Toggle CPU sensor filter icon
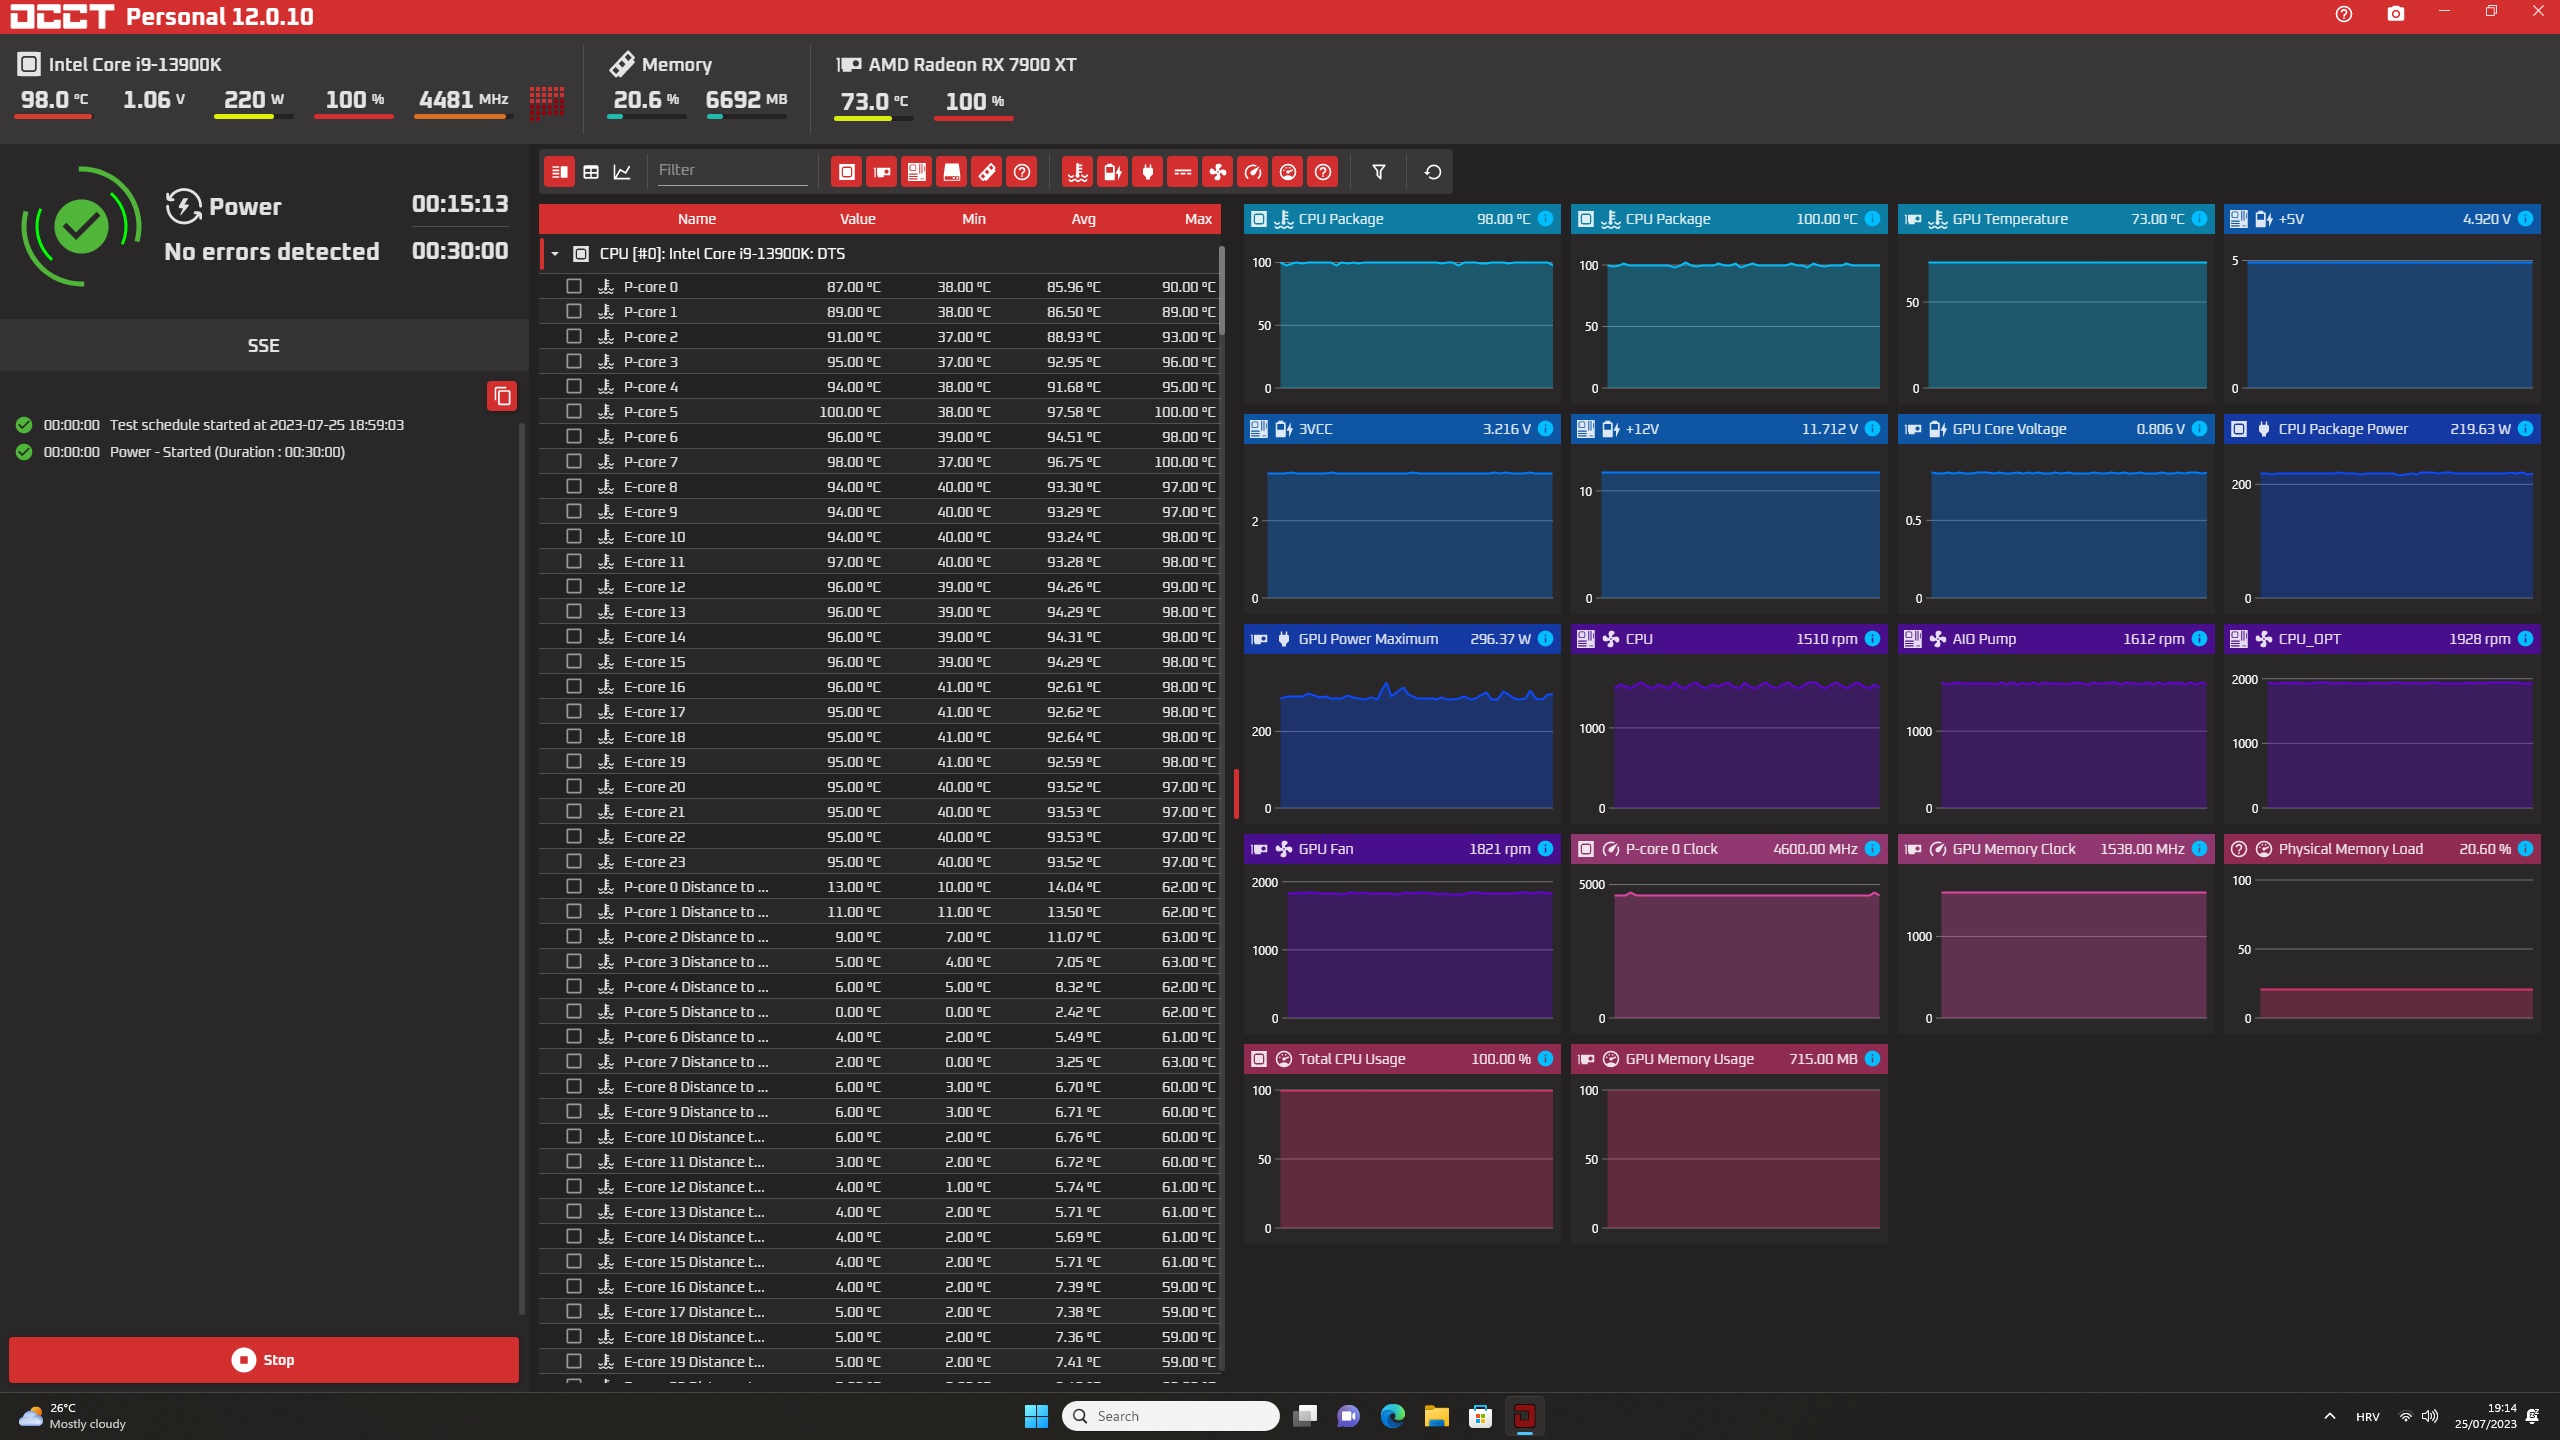Screen dimensions: 2560x1440 coord(847,172)
